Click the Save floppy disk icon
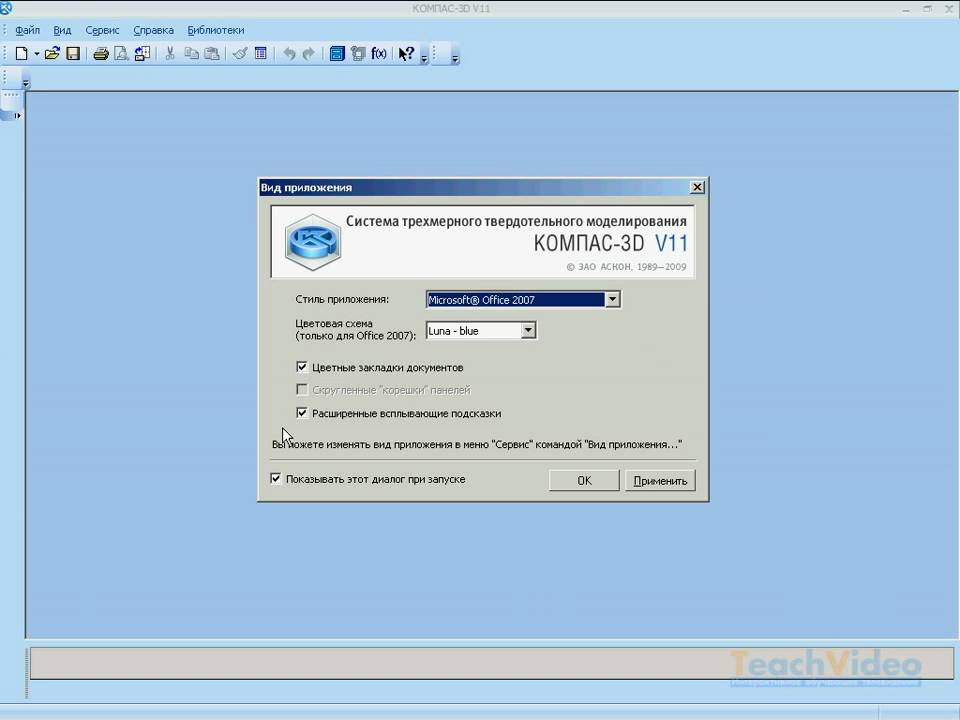The height and width of the screenshot is (720, 960). coord(73,54)
